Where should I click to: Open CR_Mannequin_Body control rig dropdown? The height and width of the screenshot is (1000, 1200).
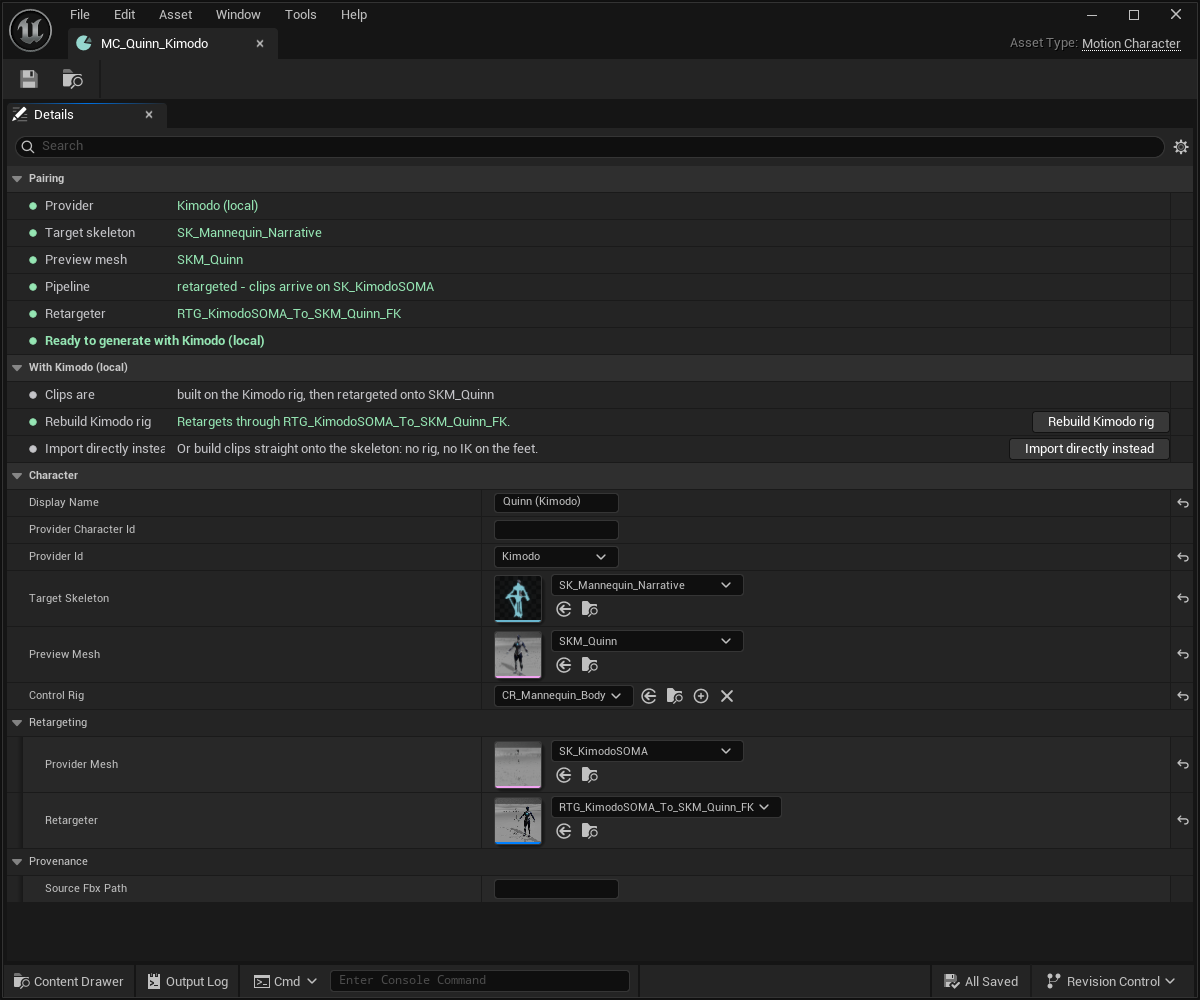point(563,696)
